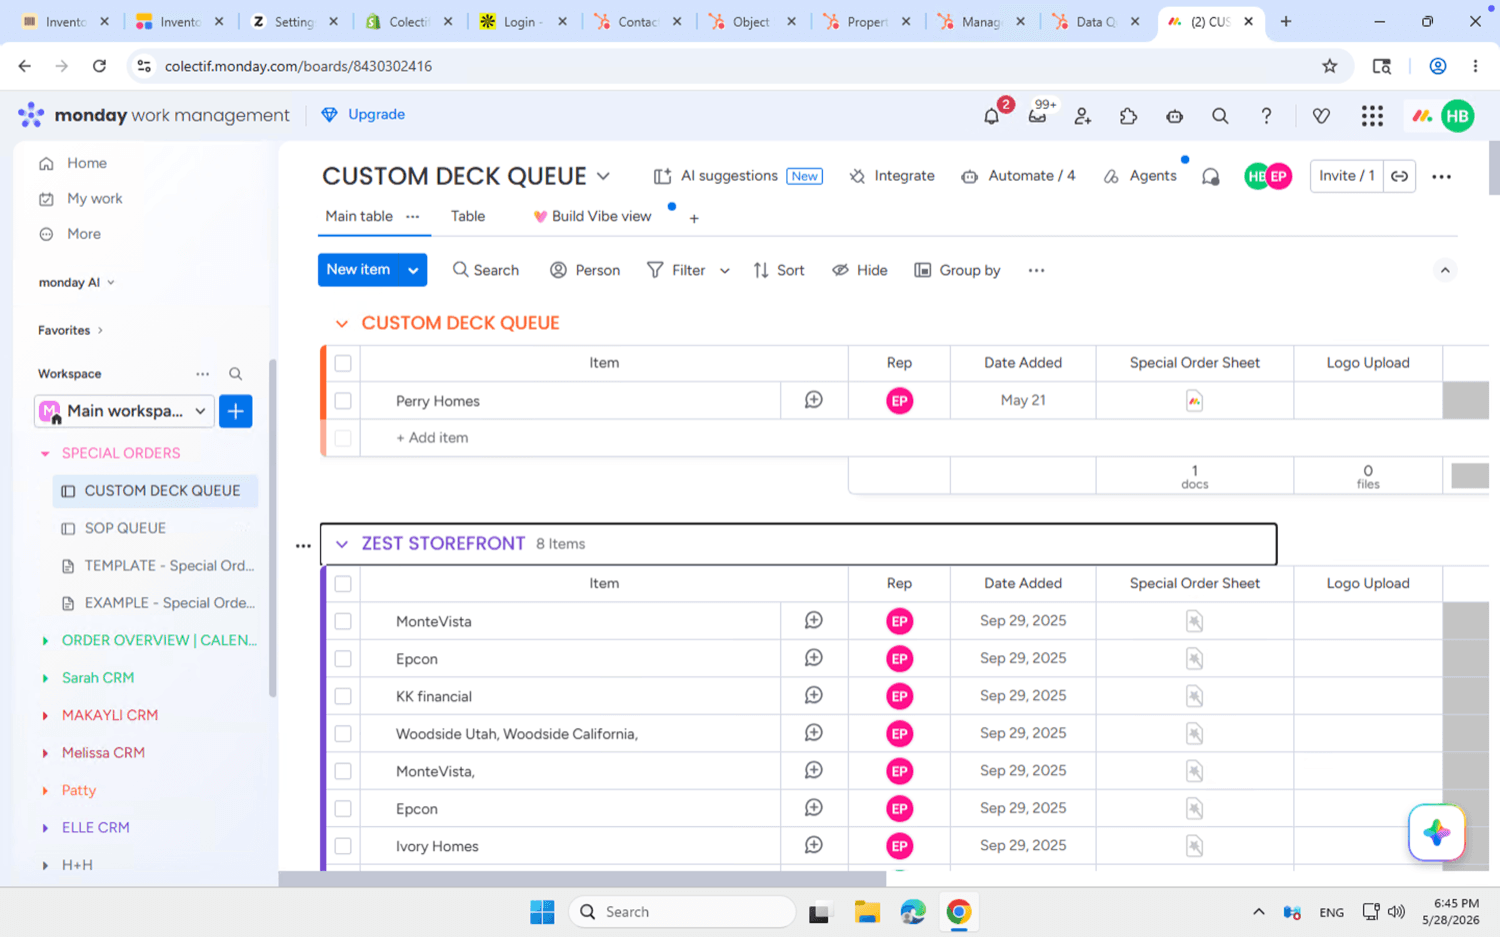Image resolution: width=1500 pixels, height=937 pixels.
Task: Click the Automate / 4 button
Action: point(1018,176)
